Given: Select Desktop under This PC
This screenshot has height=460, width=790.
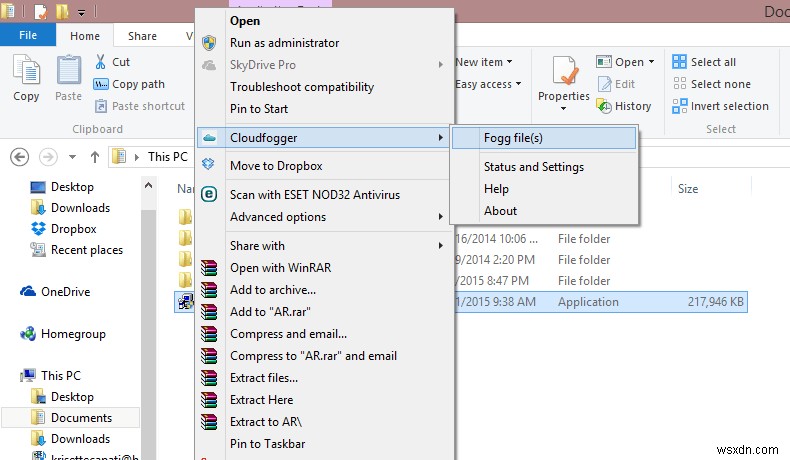Looking at the screenshot, I should (x=72, y=397).
